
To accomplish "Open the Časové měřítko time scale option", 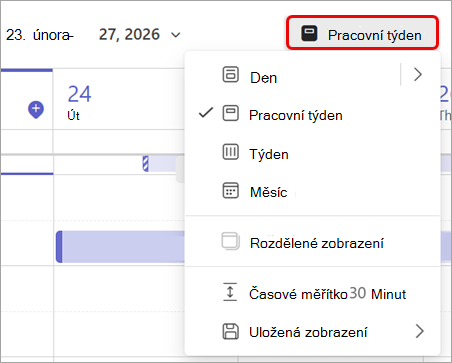I will (312, 293).
